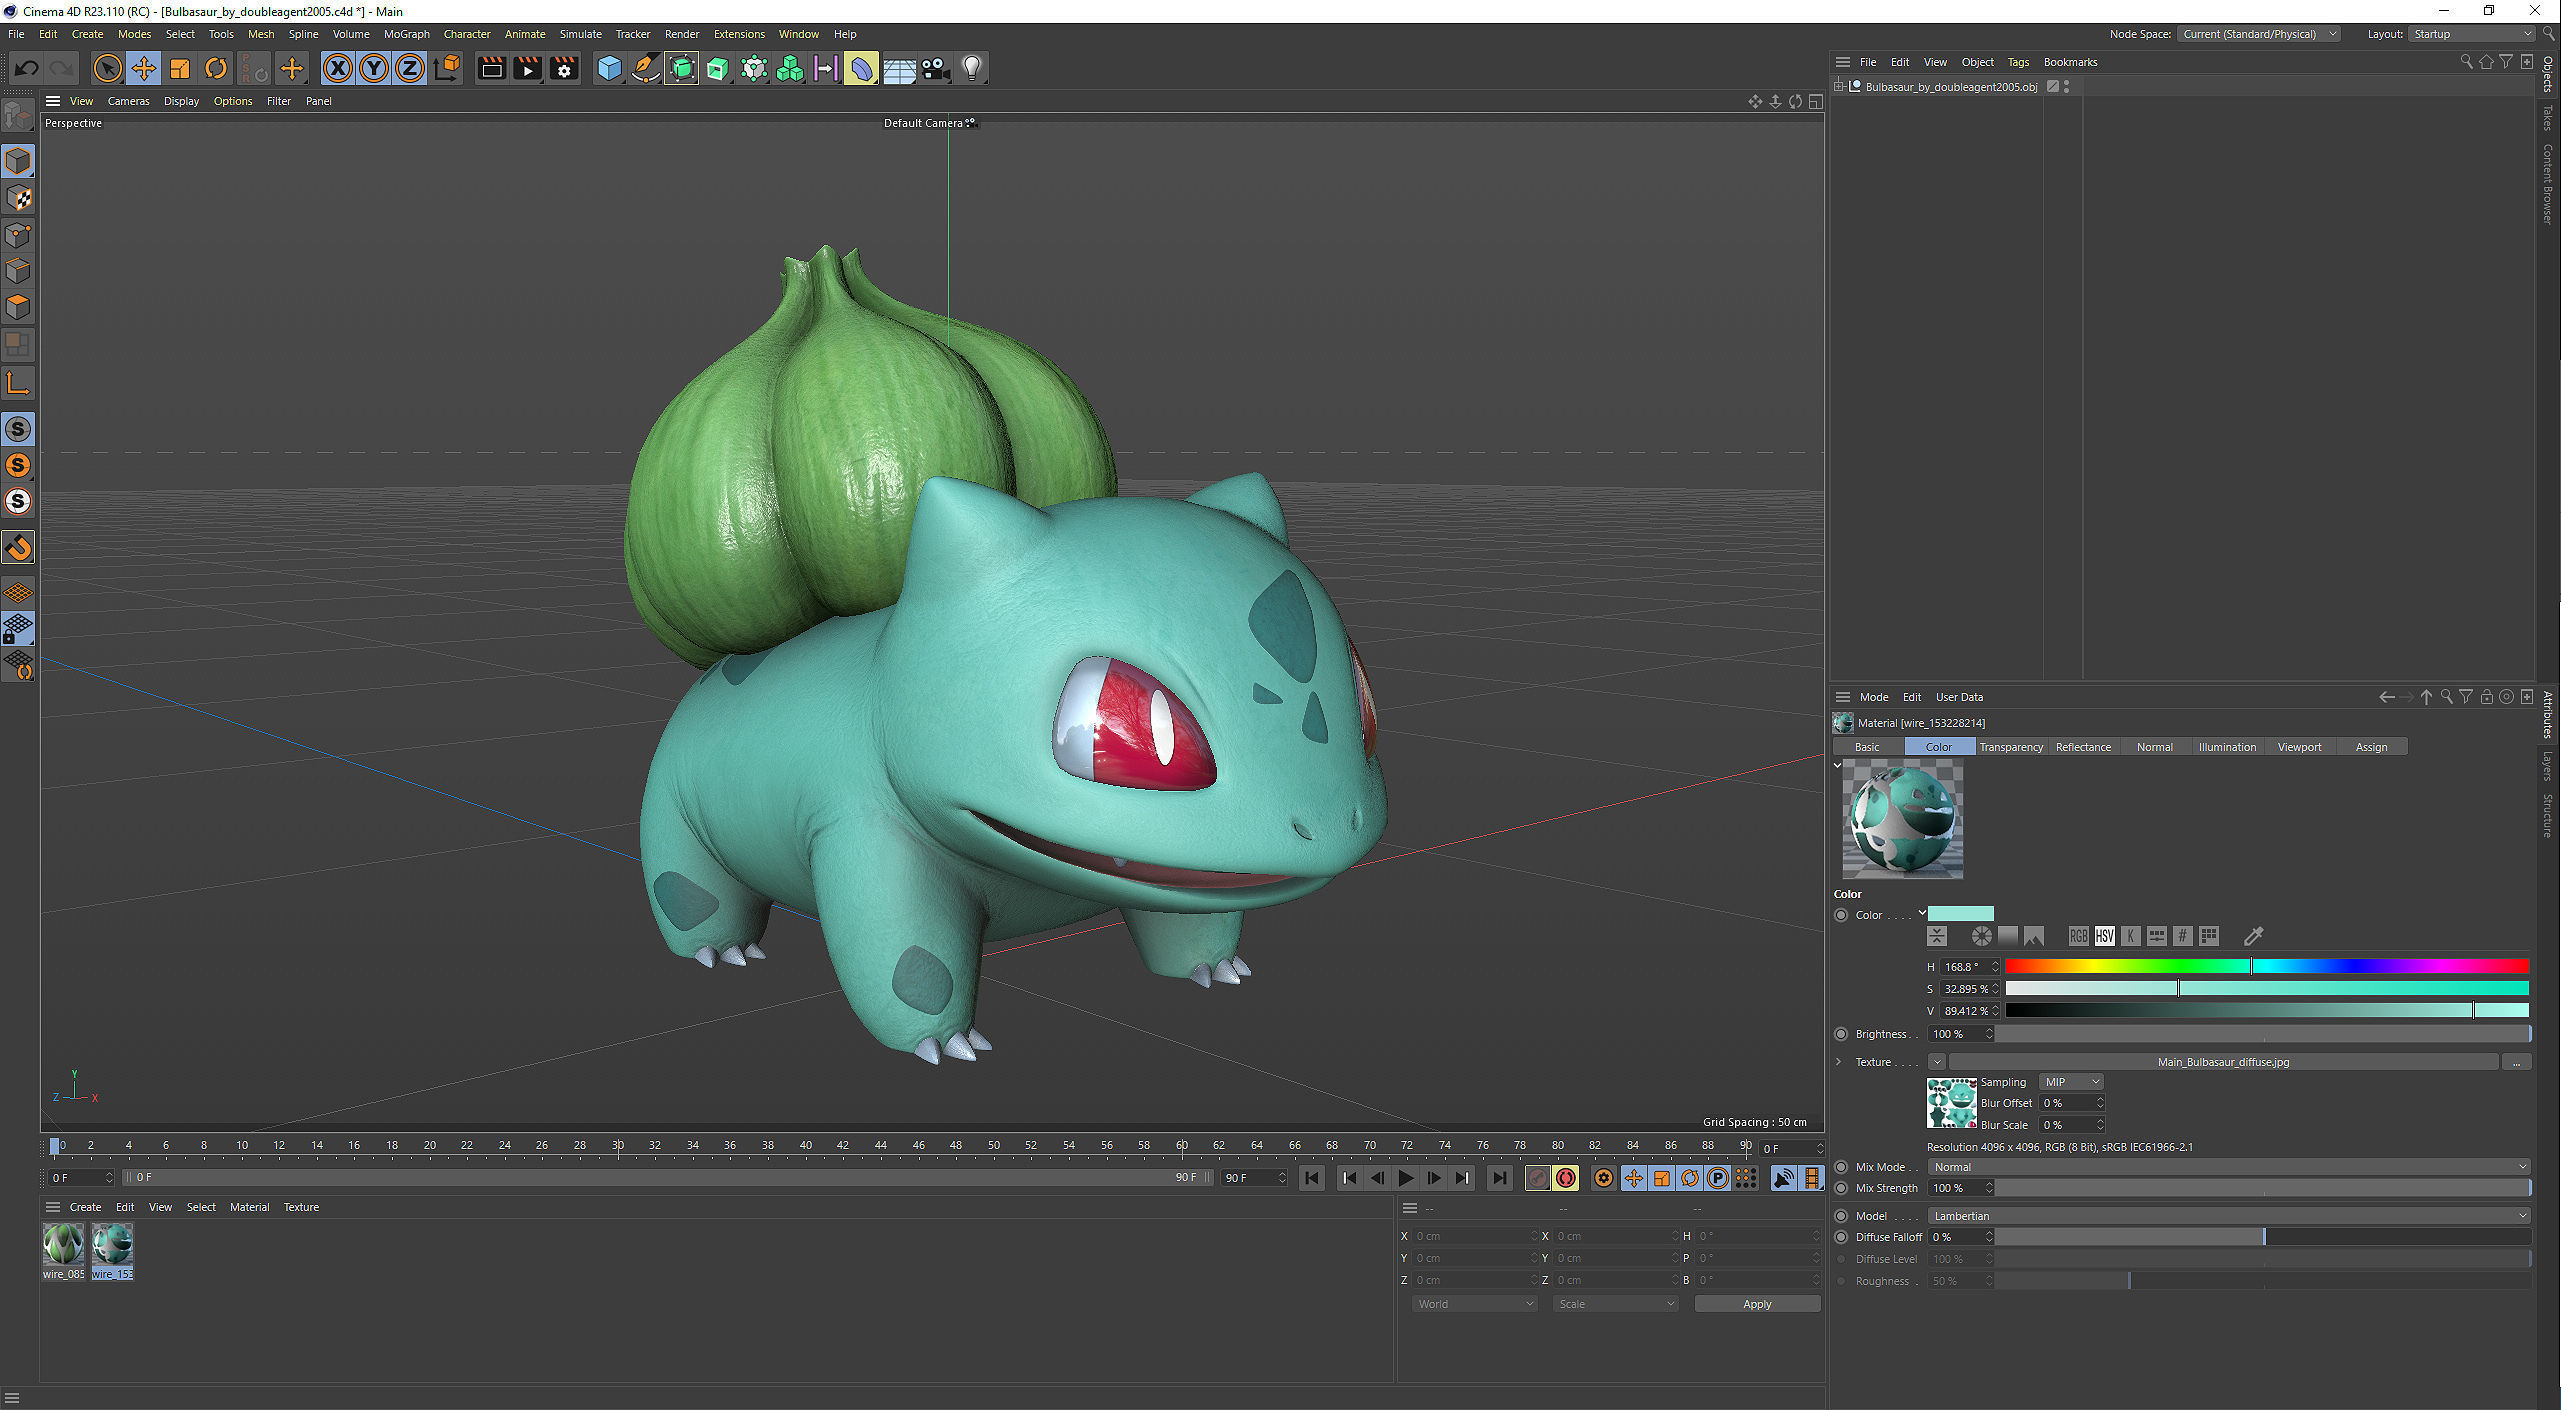Toggle X axis lock
The image size is (2561, 1410).
(x=338, y=68)
